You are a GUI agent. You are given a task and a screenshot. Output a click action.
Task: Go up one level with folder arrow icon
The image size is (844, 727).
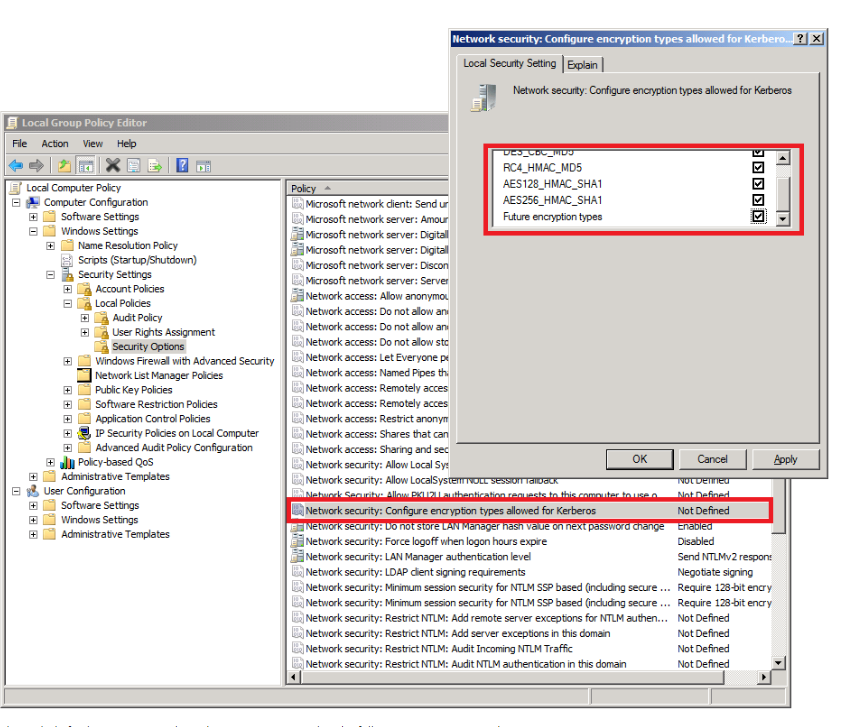65,166
